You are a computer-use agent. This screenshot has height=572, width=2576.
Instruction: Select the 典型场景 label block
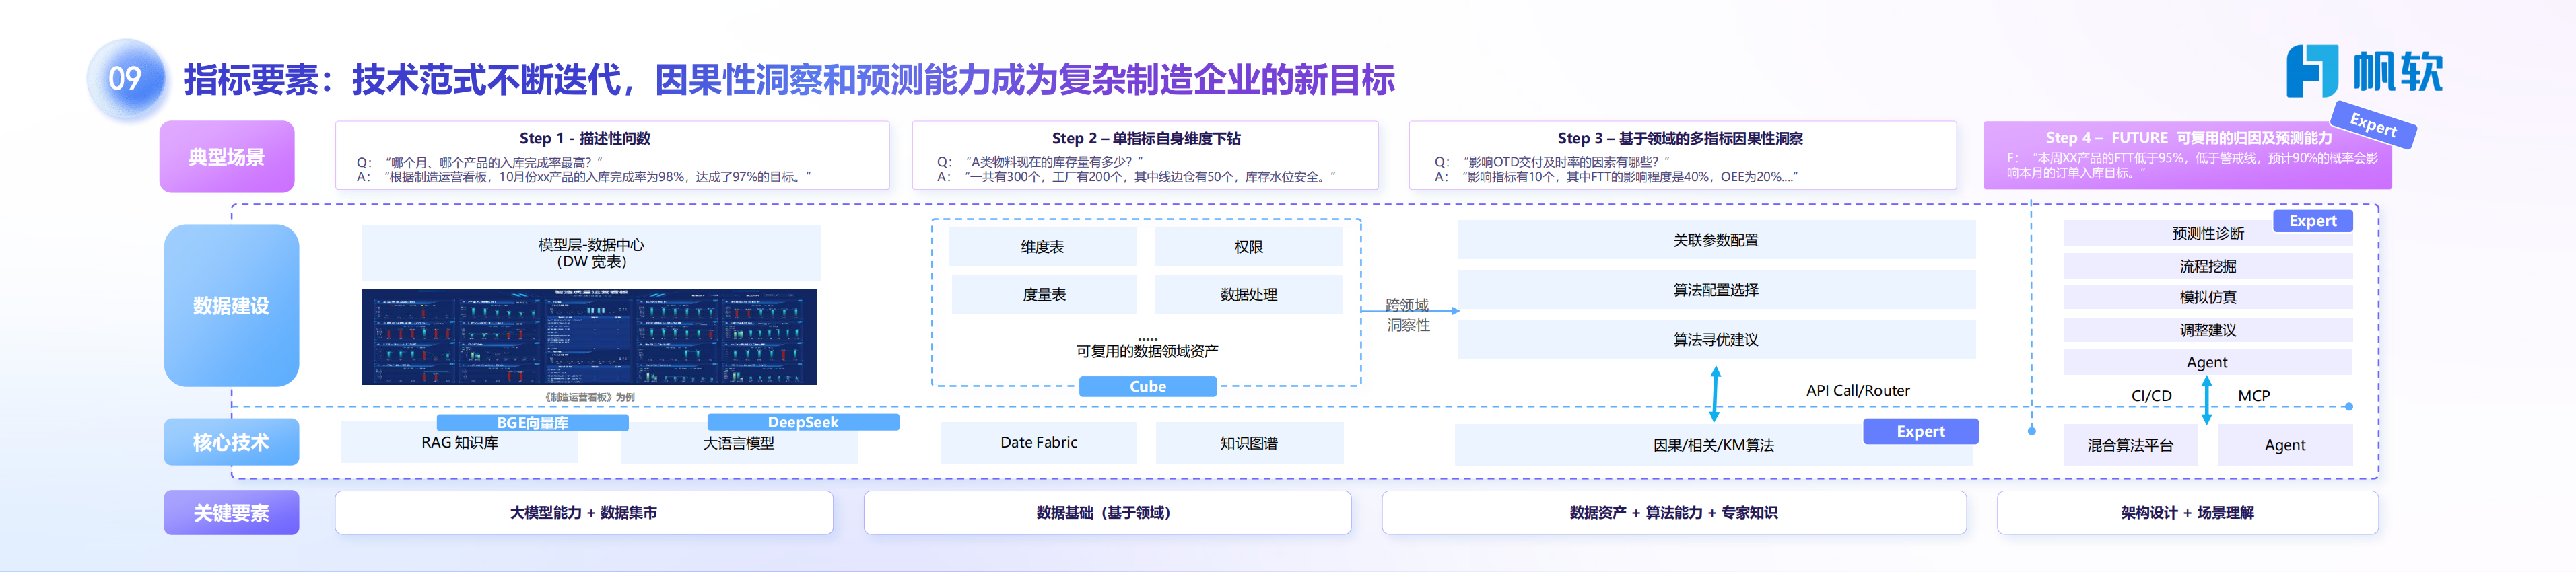coord(227,157)
